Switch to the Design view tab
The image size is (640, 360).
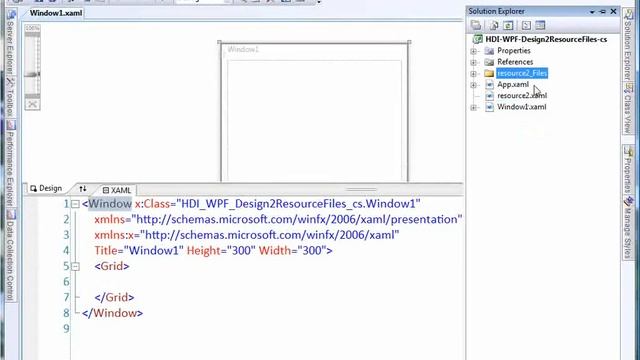(46, 188)
